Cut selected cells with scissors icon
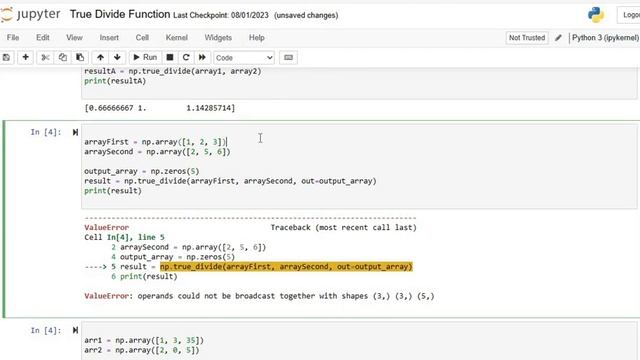The height and width of the screenshot is (360, 640). (45, 58)
